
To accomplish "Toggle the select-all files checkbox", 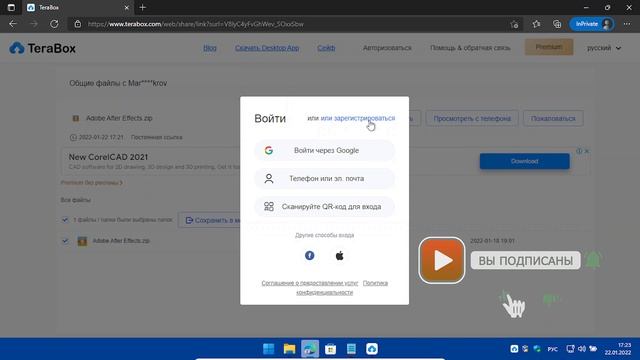I will 65,220.
